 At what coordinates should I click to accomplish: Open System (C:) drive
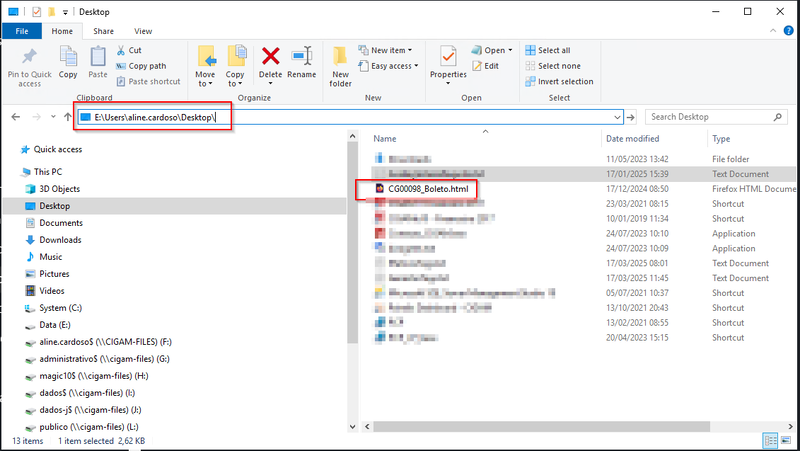click(x=54, y=308)
